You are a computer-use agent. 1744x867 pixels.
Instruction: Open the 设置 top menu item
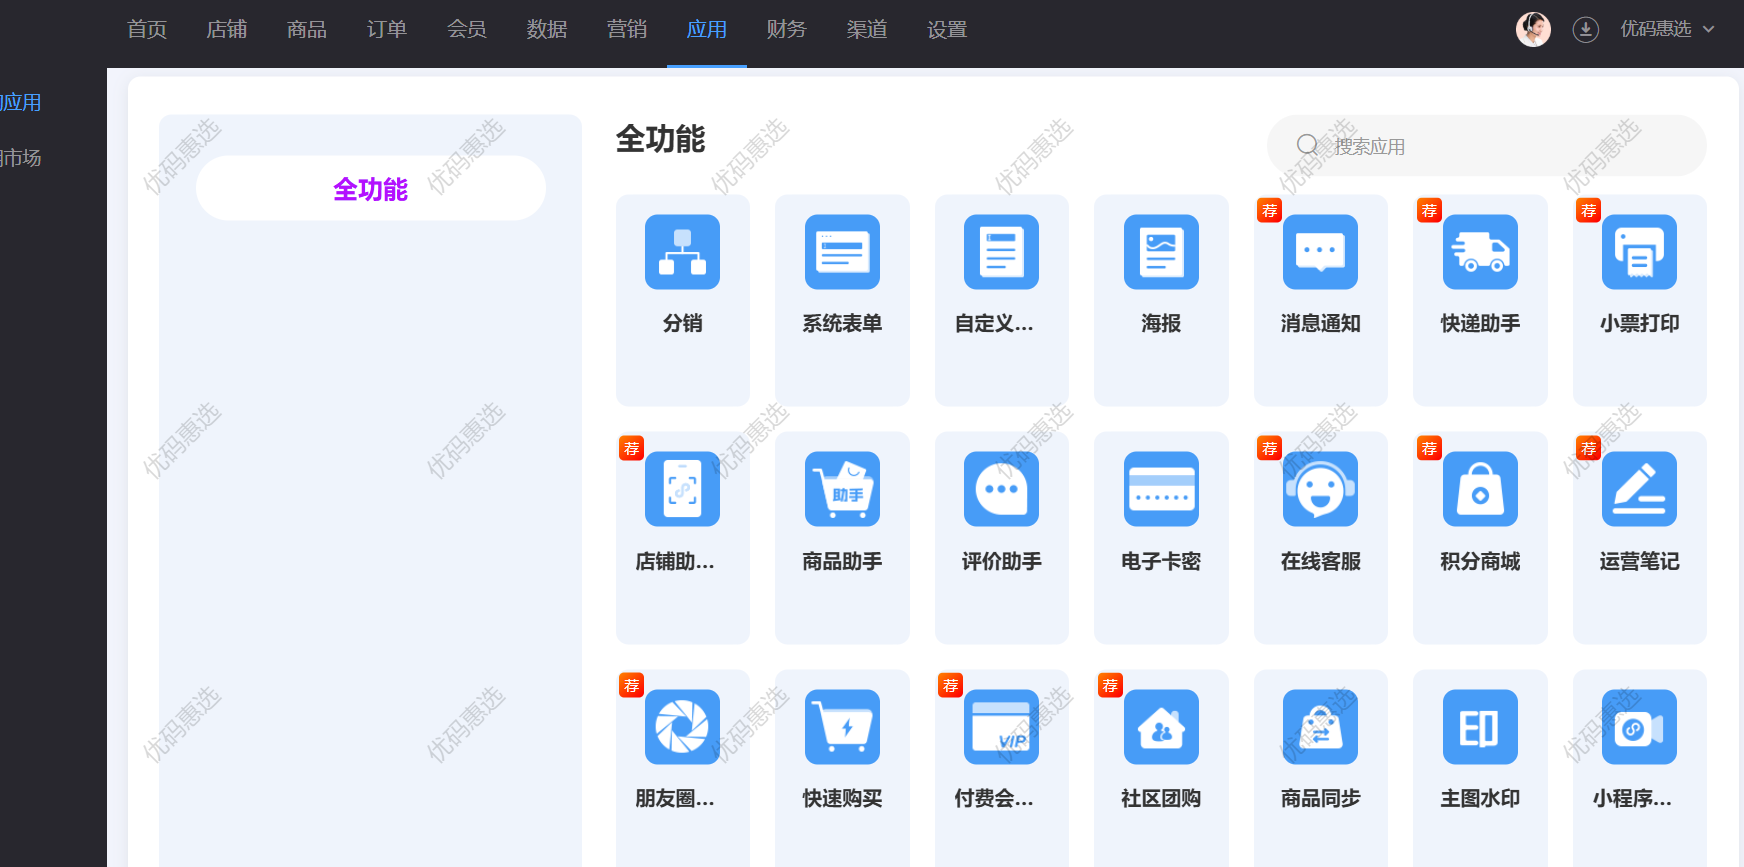[947, 30]
